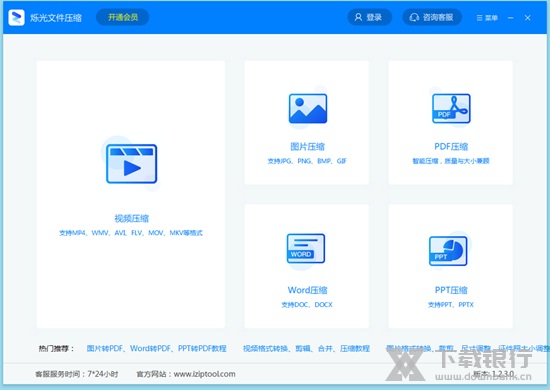
Task: Select the Word压缩 title text
Action: pos(308,290)
